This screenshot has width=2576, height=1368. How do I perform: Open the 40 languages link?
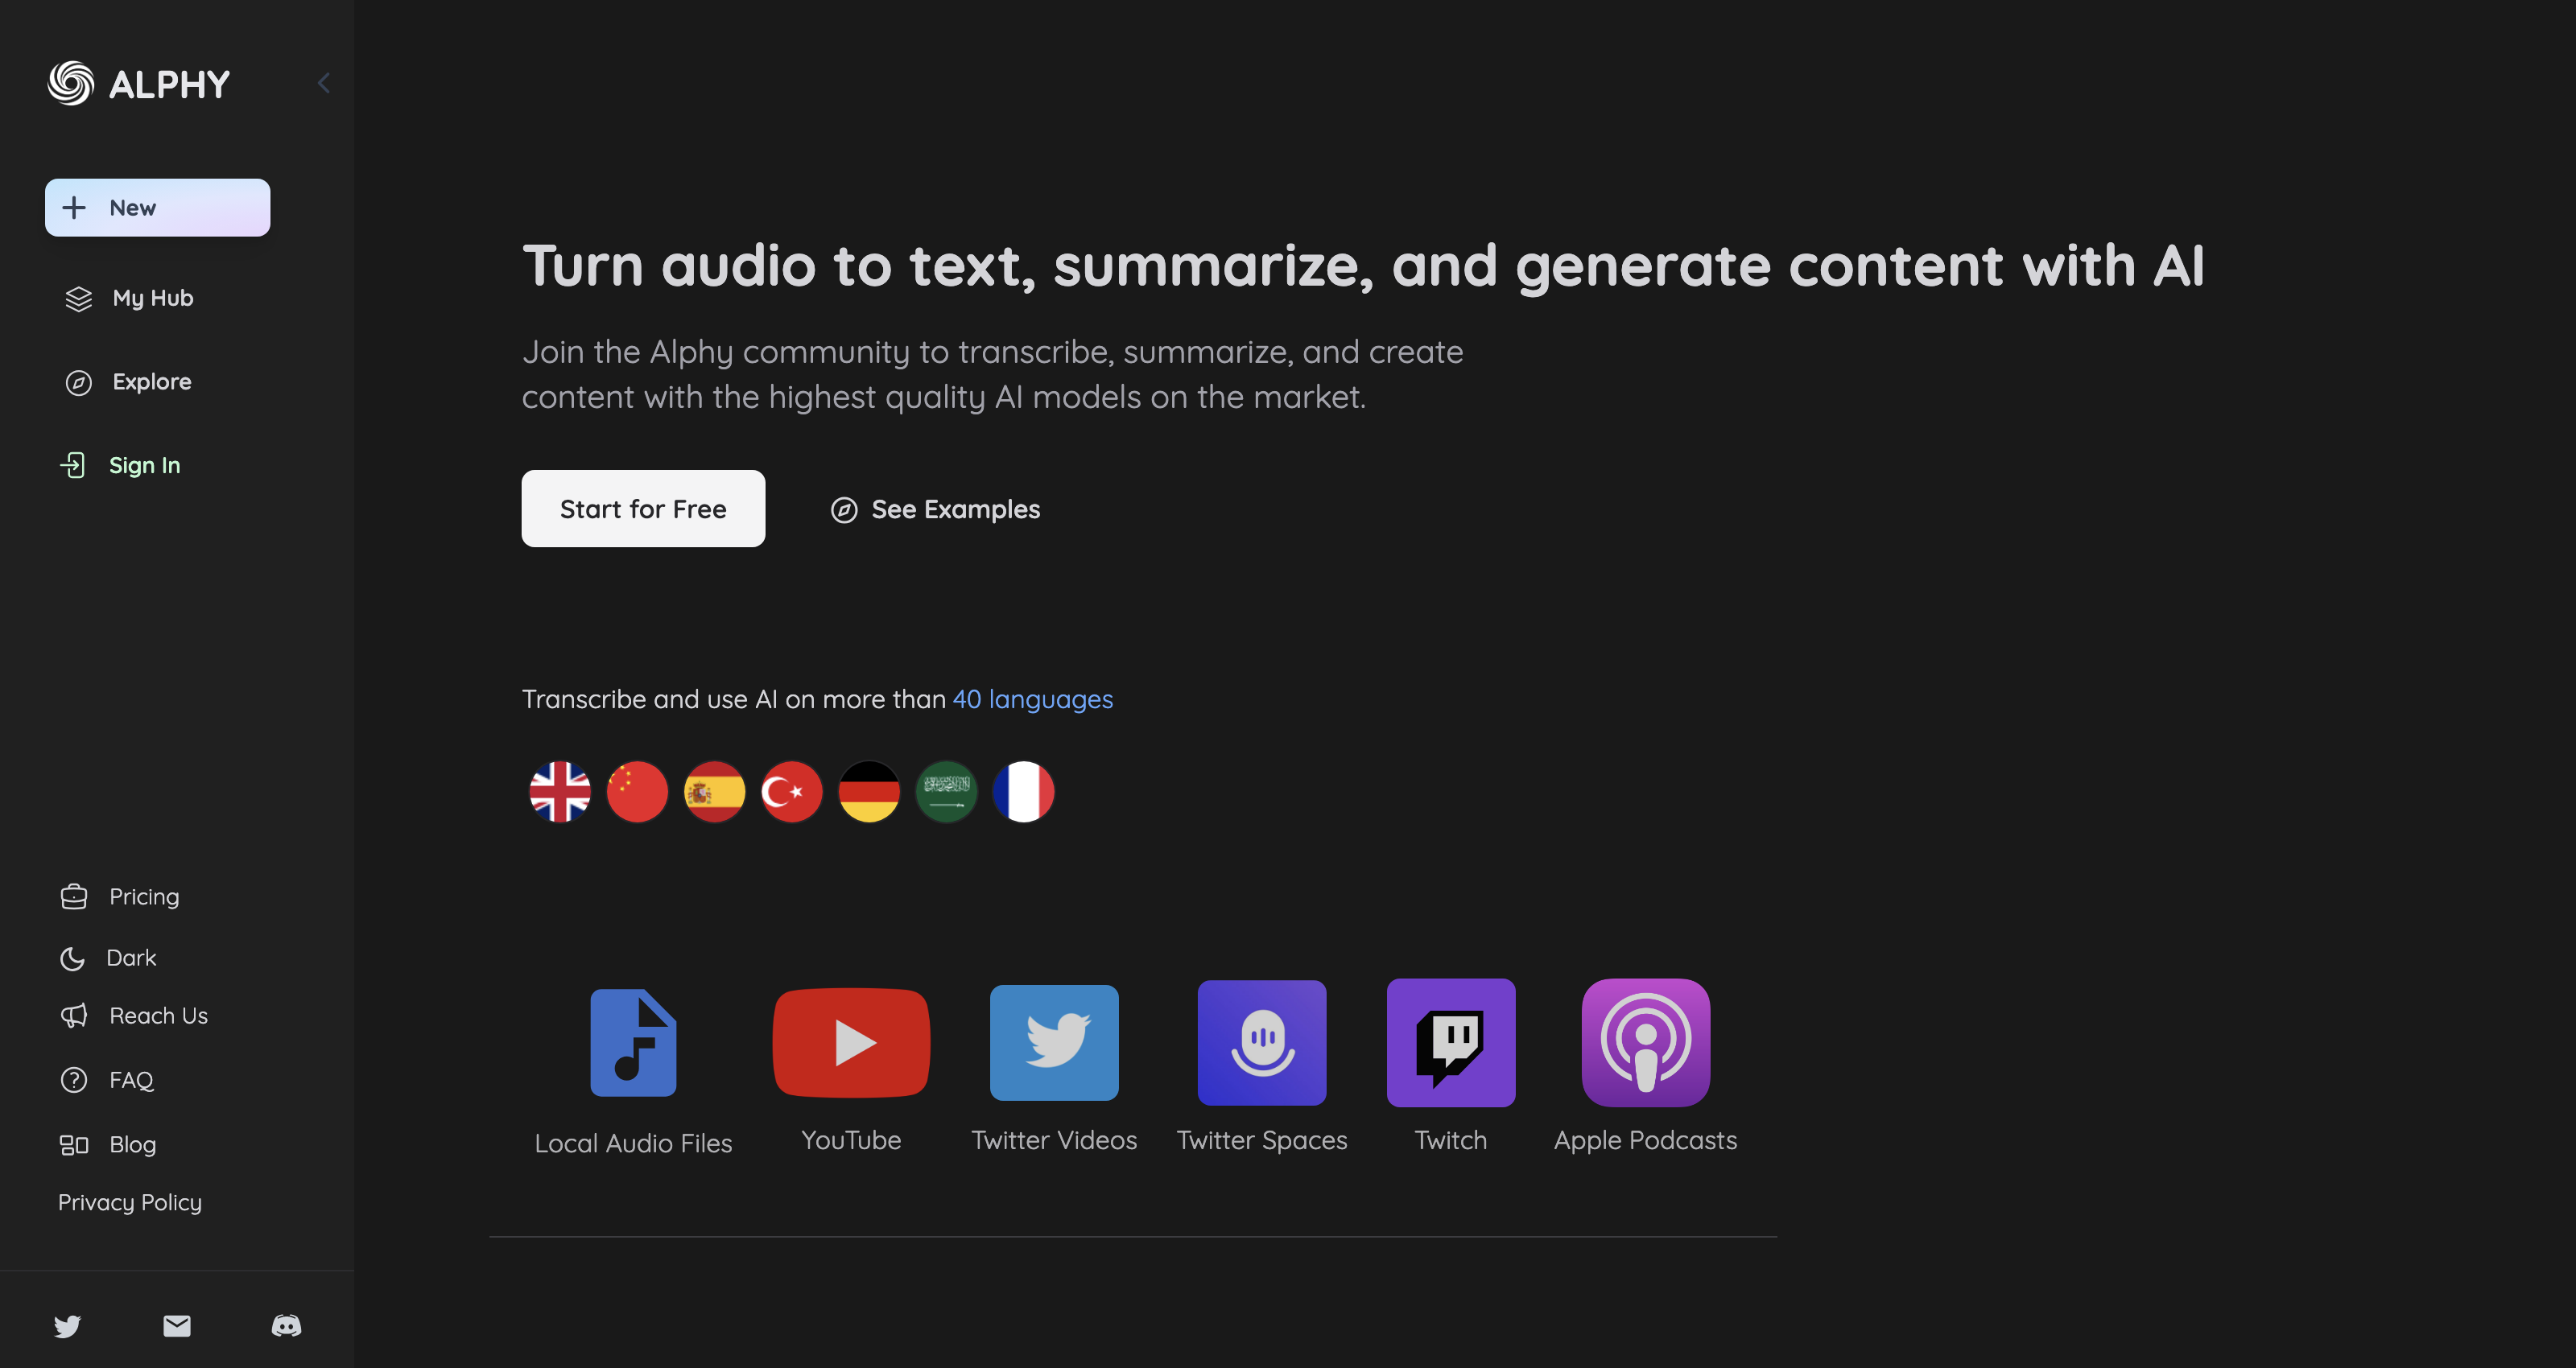(1032, 699)
